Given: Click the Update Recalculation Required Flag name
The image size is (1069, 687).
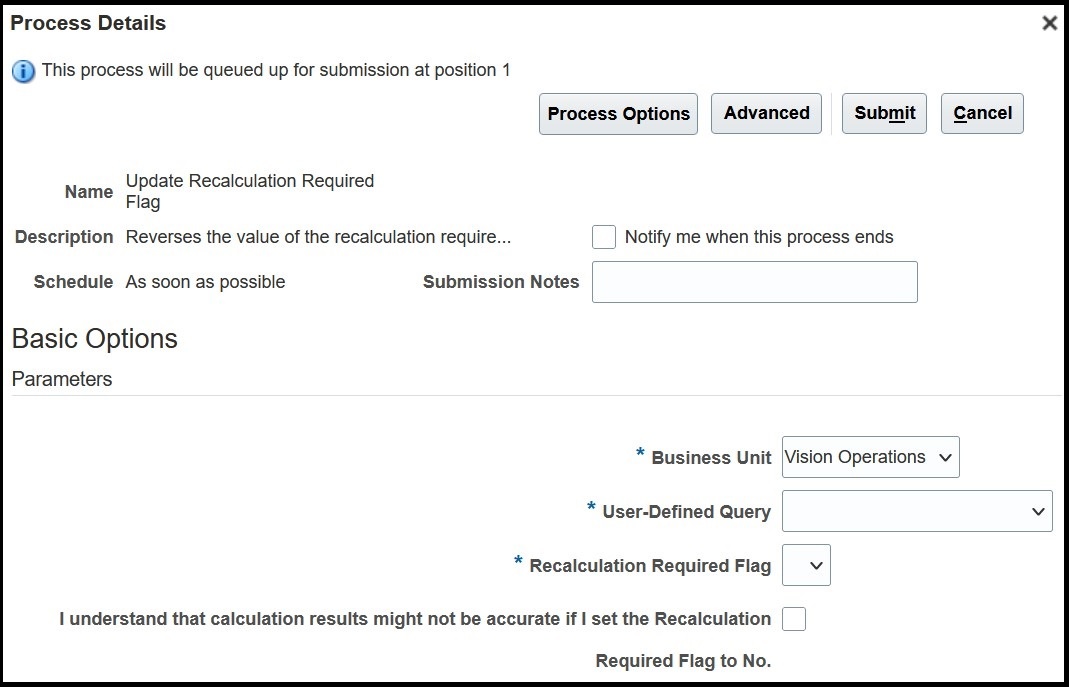Looking at the screenshot, I should click(x=249, y=191).
